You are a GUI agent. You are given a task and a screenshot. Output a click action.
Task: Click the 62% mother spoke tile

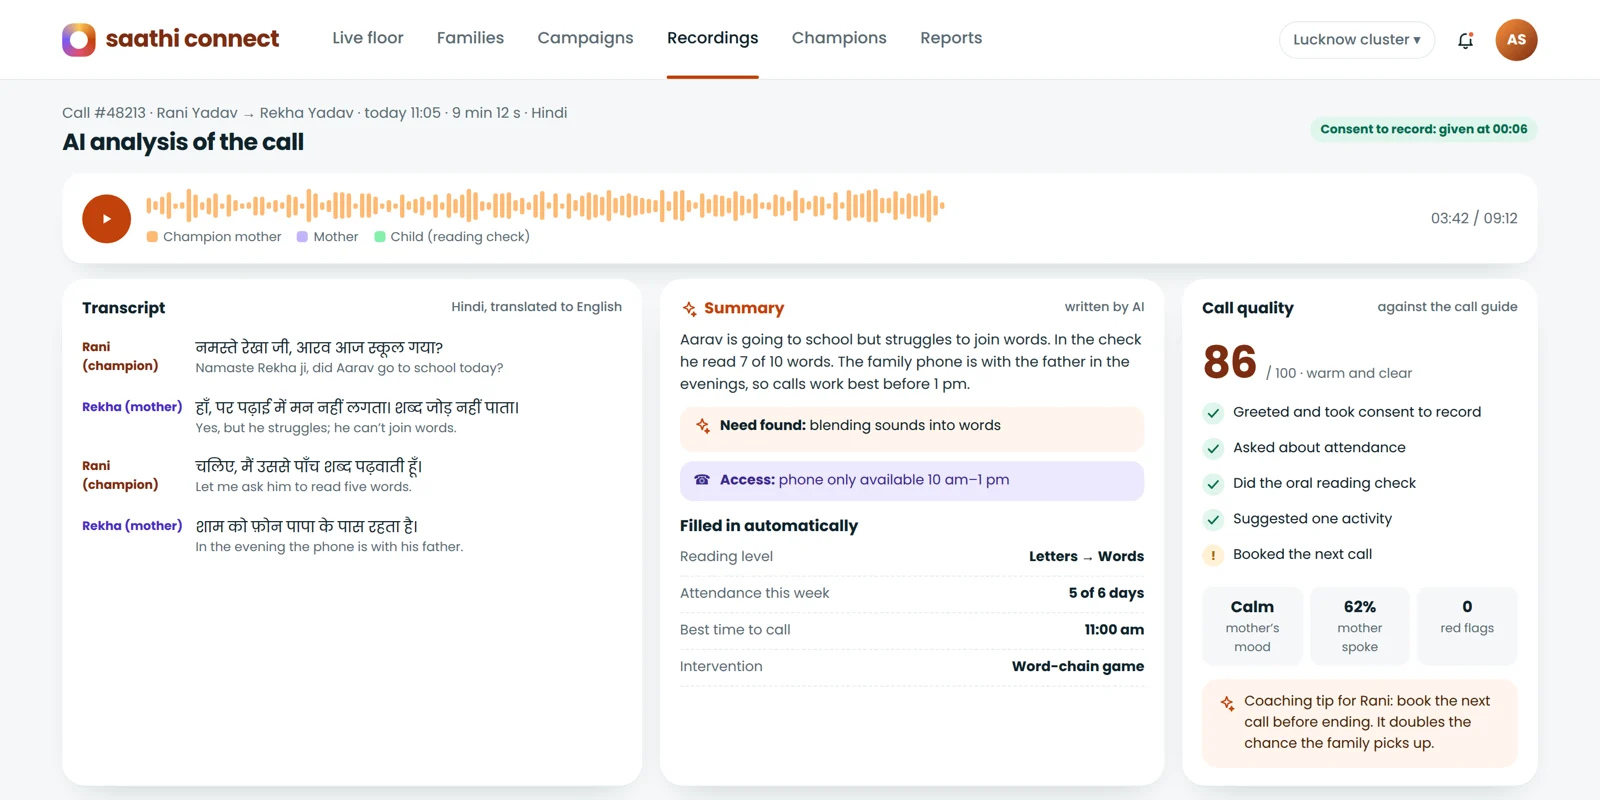pyautogui.click(x=1360, y=626)
